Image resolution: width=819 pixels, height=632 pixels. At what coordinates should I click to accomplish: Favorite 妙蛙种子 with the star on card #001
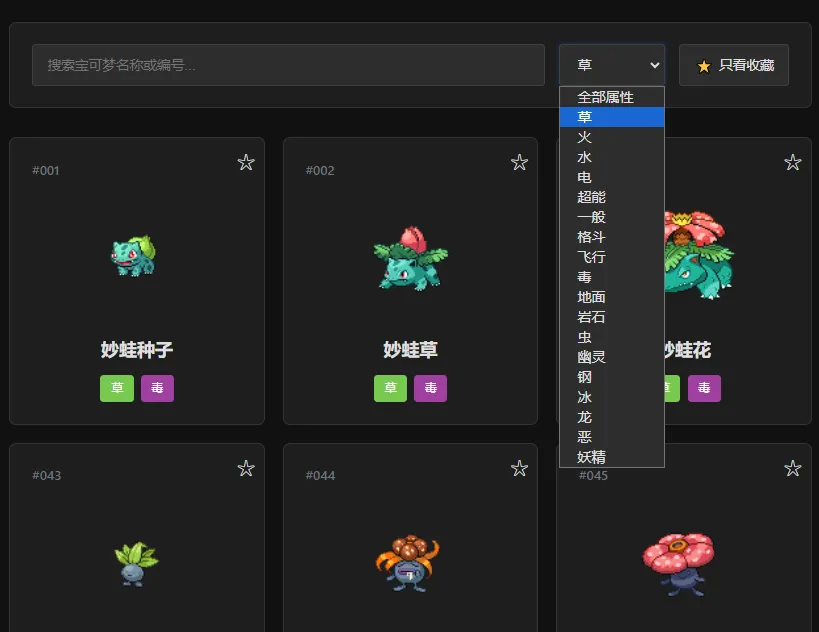(246, 162)
